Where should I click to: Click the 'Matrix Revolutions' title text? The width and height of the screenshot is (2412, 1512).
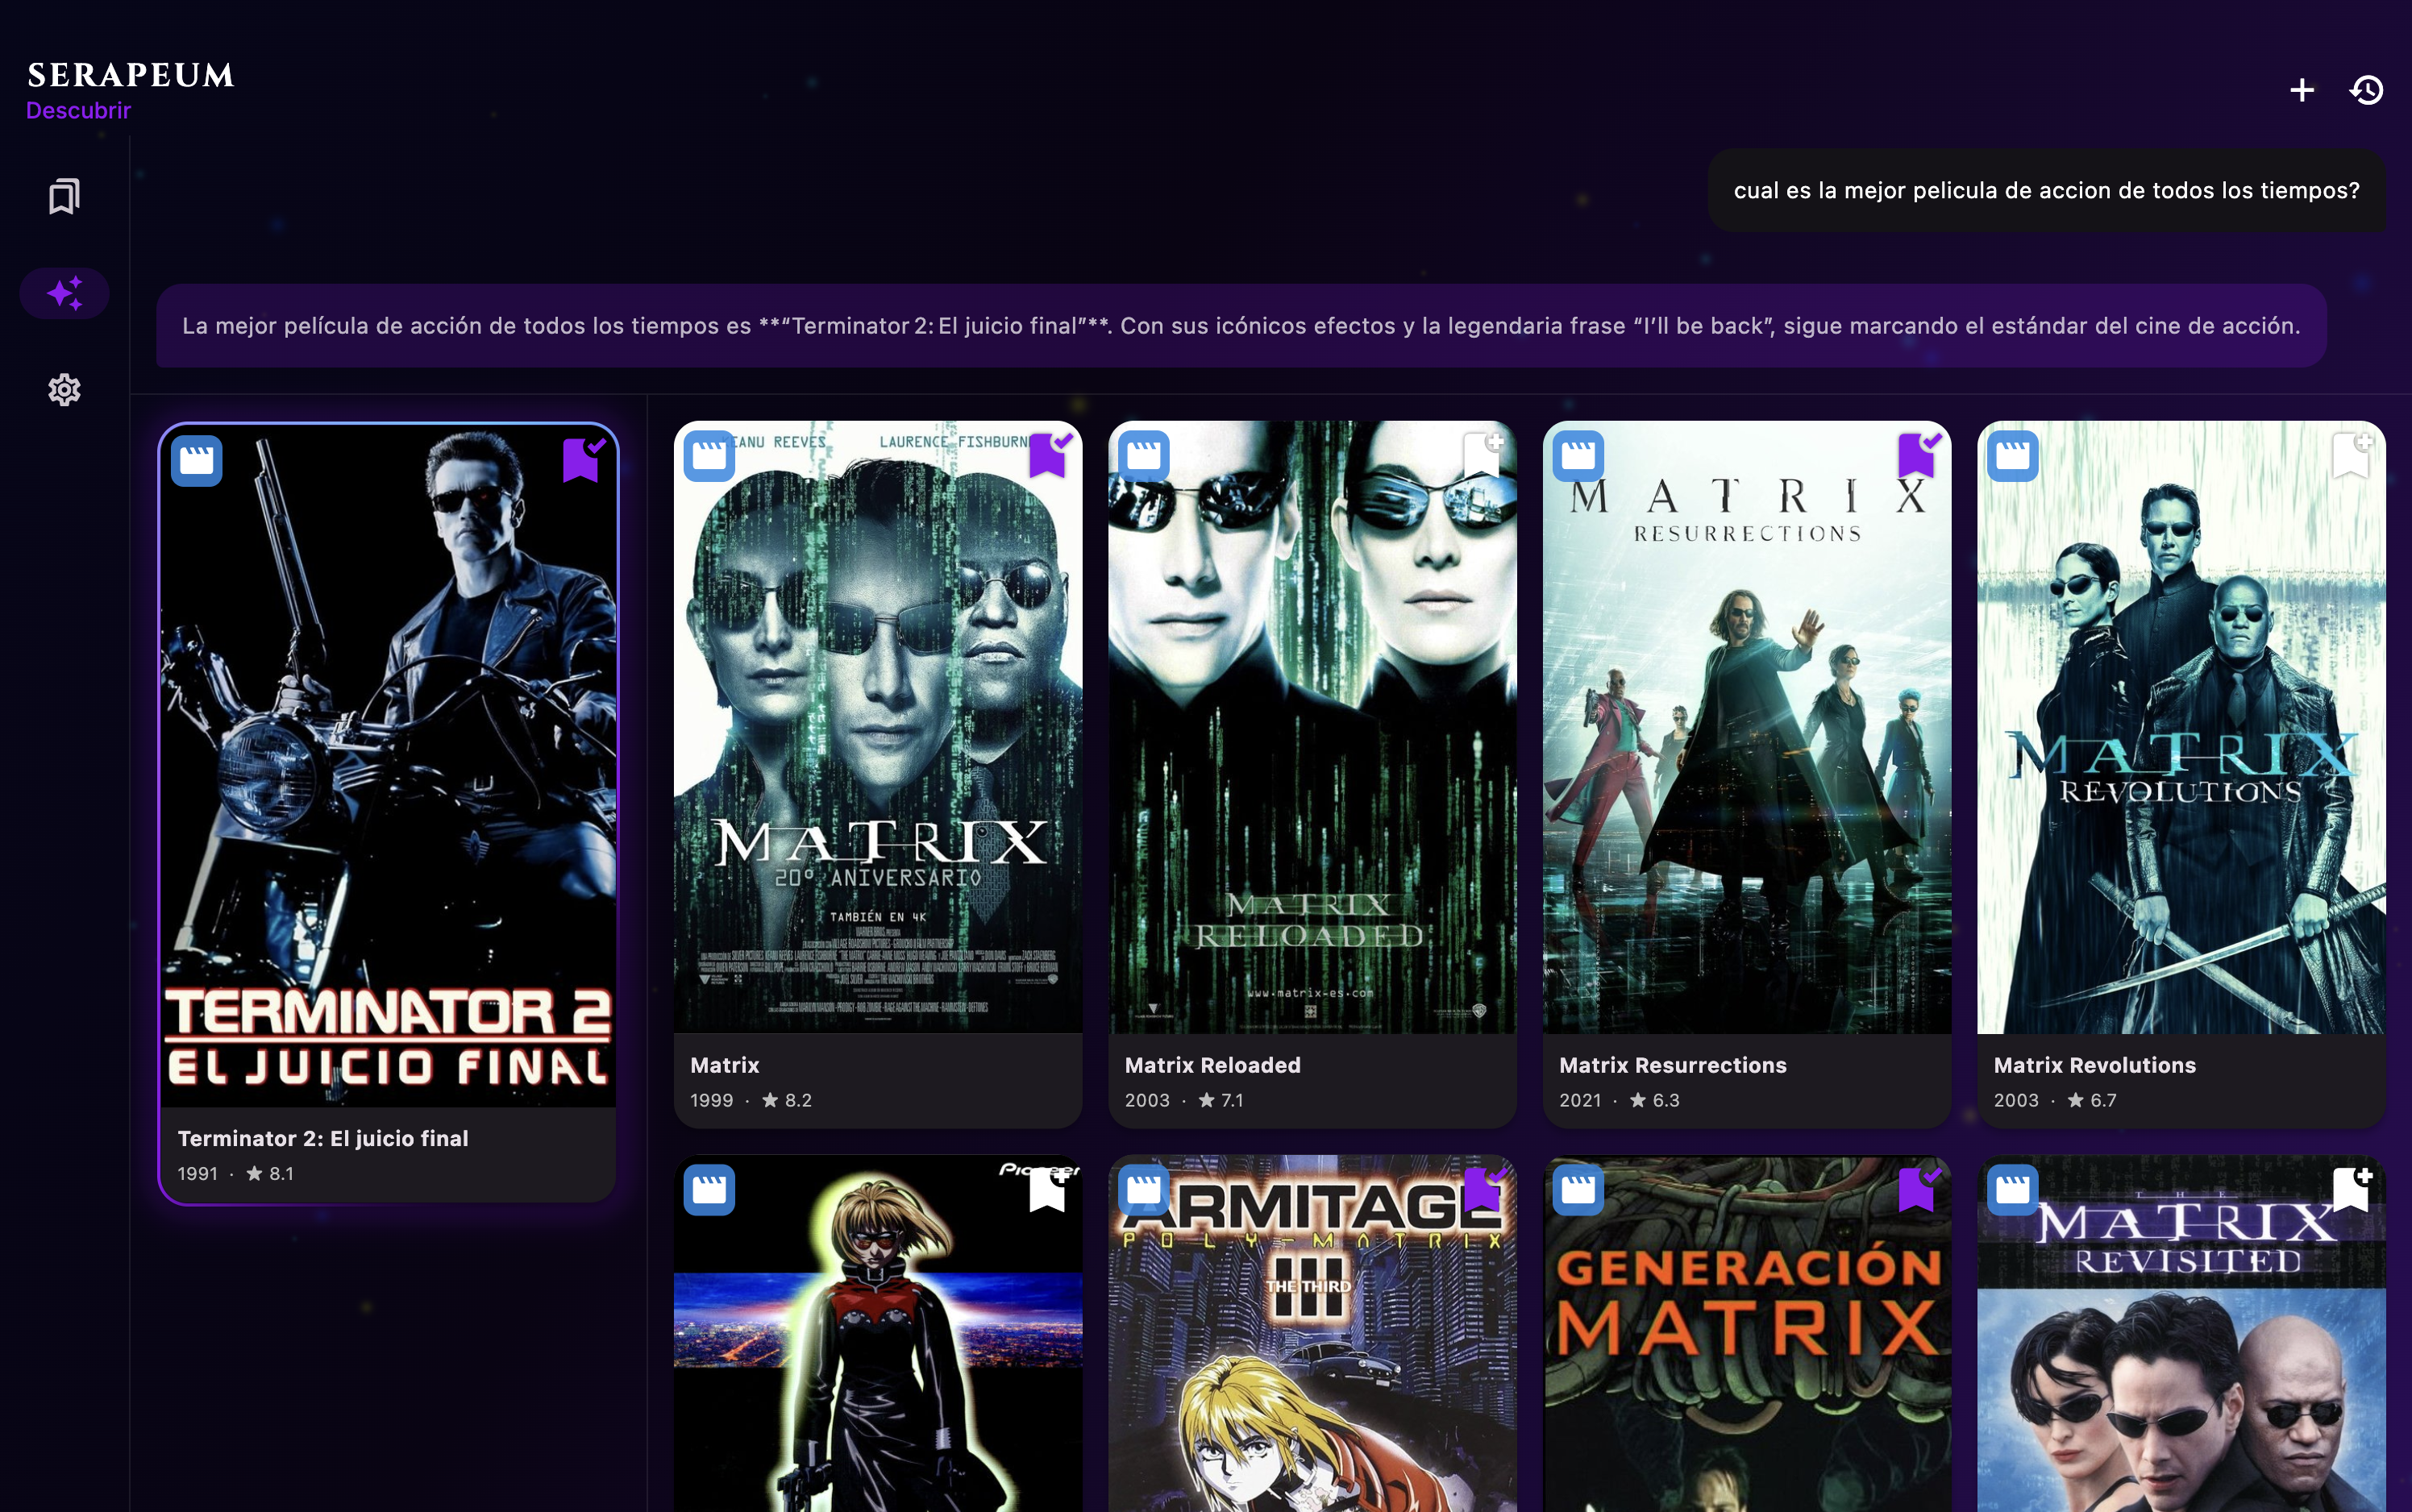coord(2095,1065)
